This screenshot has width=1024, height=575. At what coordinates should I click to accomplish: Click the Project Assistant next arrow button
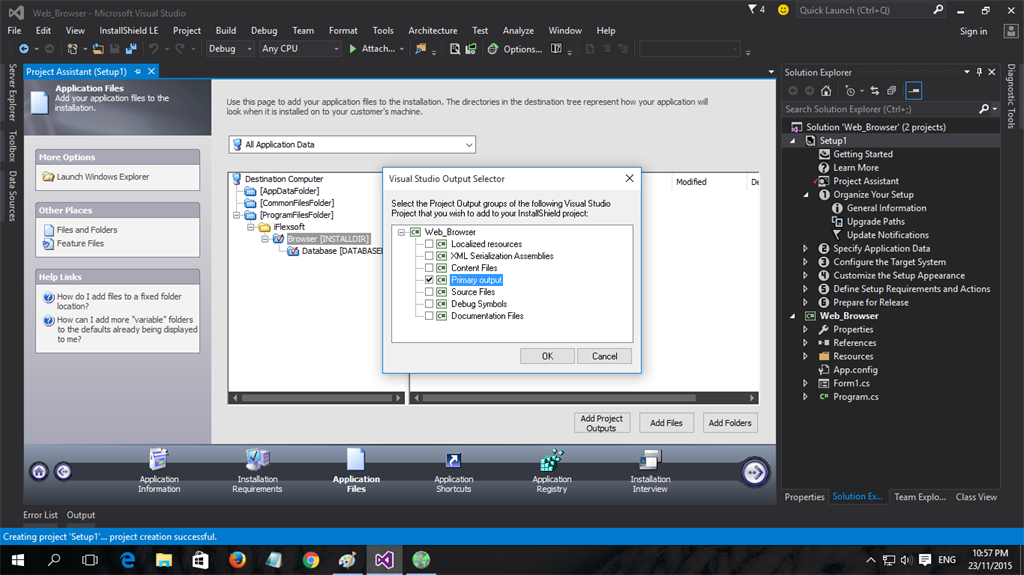pyautogui.click(x=754, y=472)
